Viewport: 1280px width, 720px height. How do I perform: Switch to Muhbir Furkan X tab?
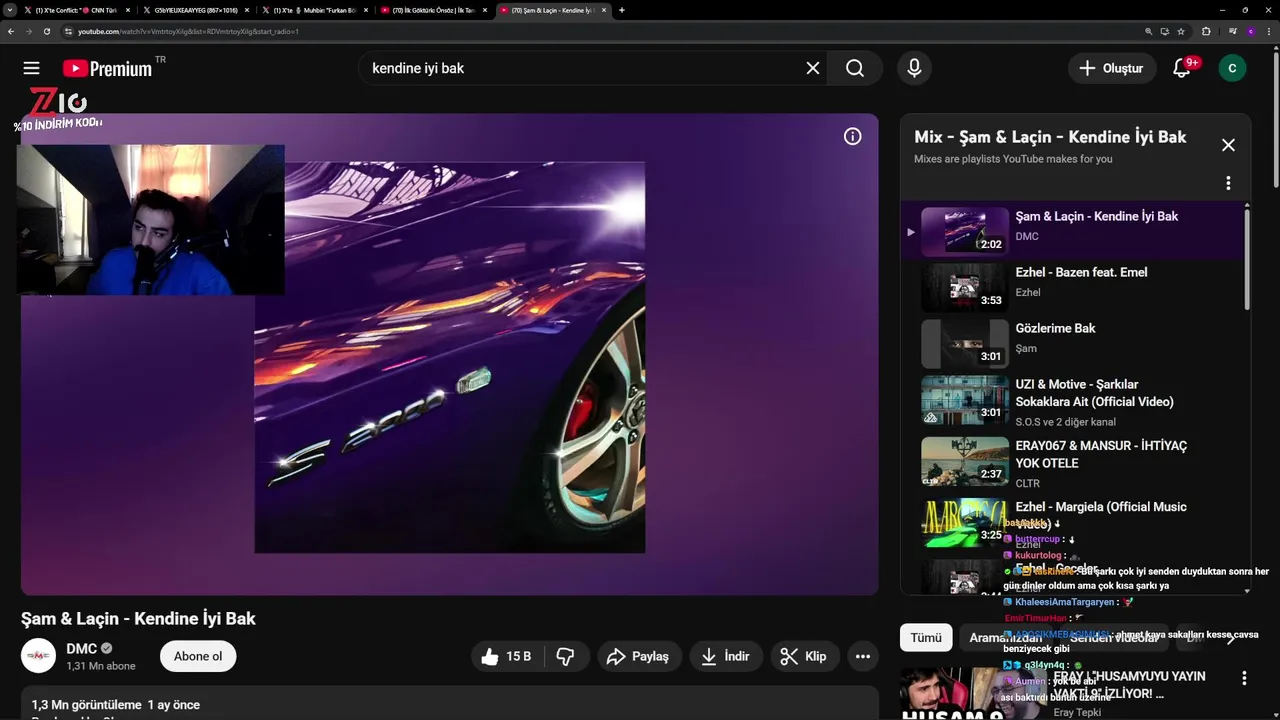point(314,10)
